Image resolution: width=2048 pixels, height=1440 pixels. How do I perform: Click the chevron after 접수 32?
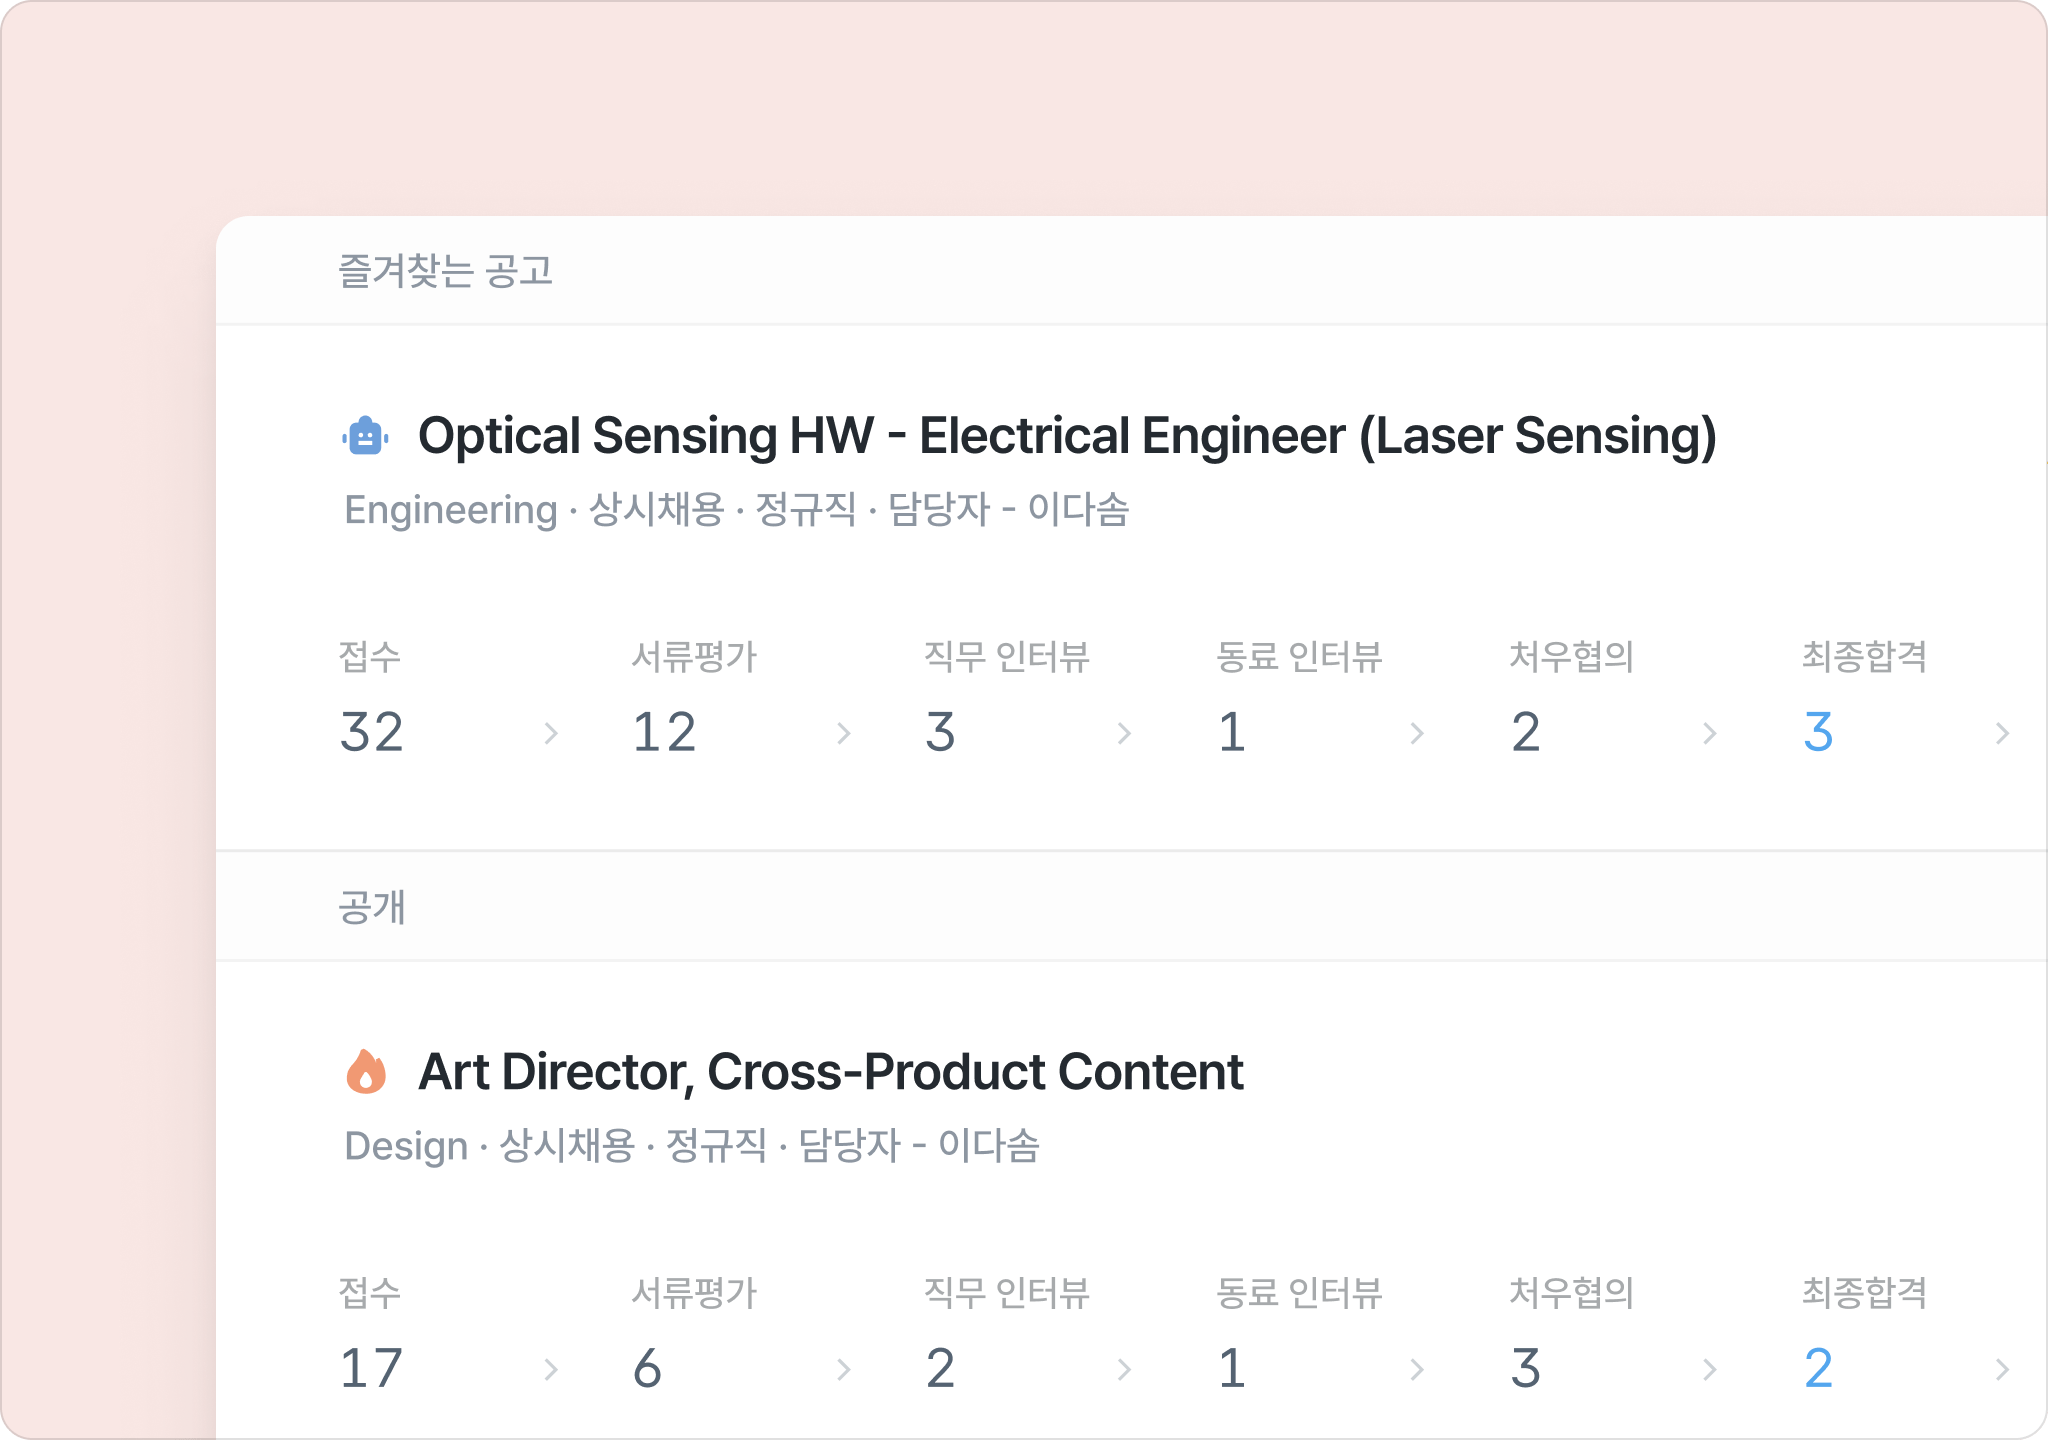tap(551, 734)
